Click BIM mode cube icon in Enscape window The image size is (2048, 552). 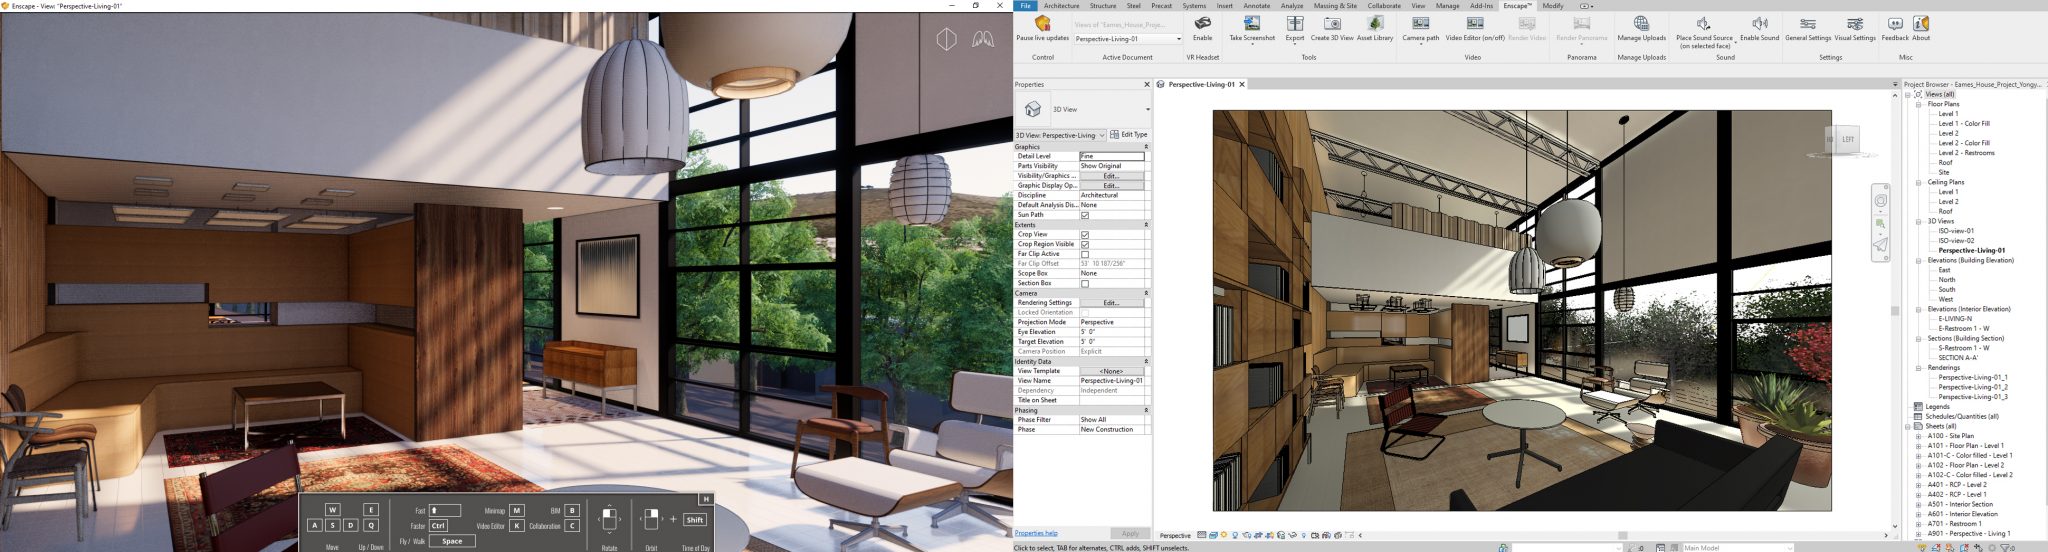click(x=946, y=39)
